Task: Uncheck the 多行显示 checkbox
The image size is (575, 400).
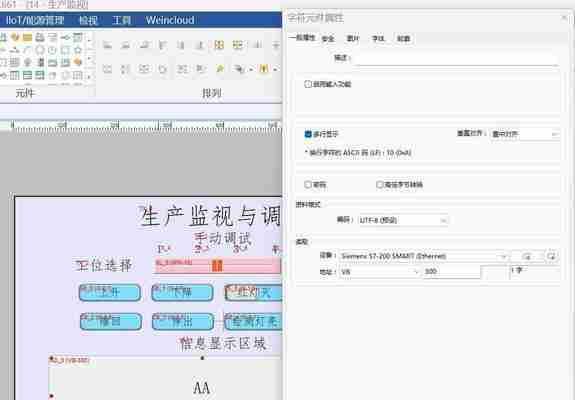Action: point(308,134)
